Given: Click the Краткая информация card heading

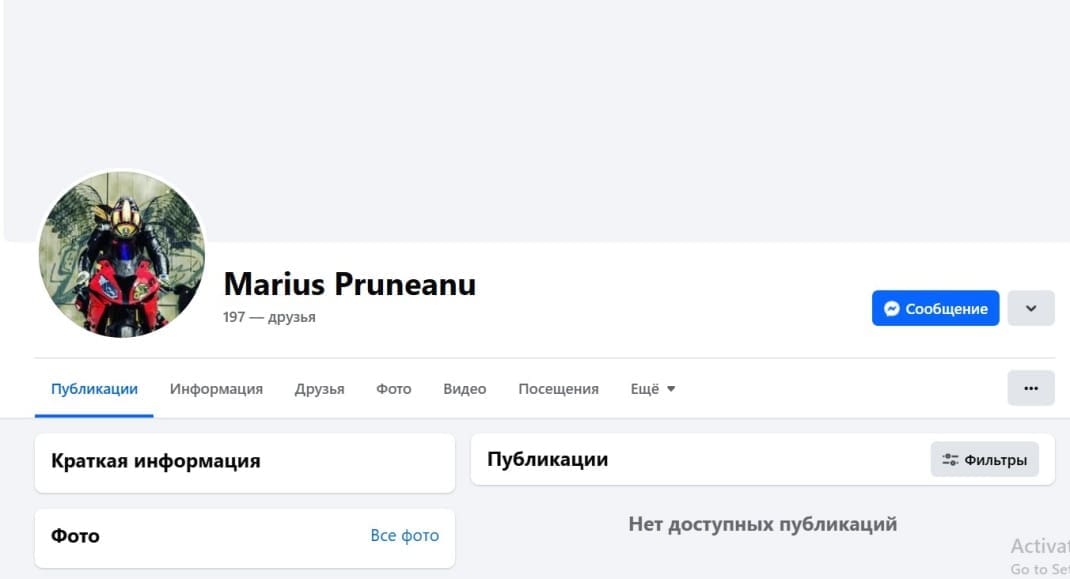Looking at the screenshot, I should [x=155, y=461].
